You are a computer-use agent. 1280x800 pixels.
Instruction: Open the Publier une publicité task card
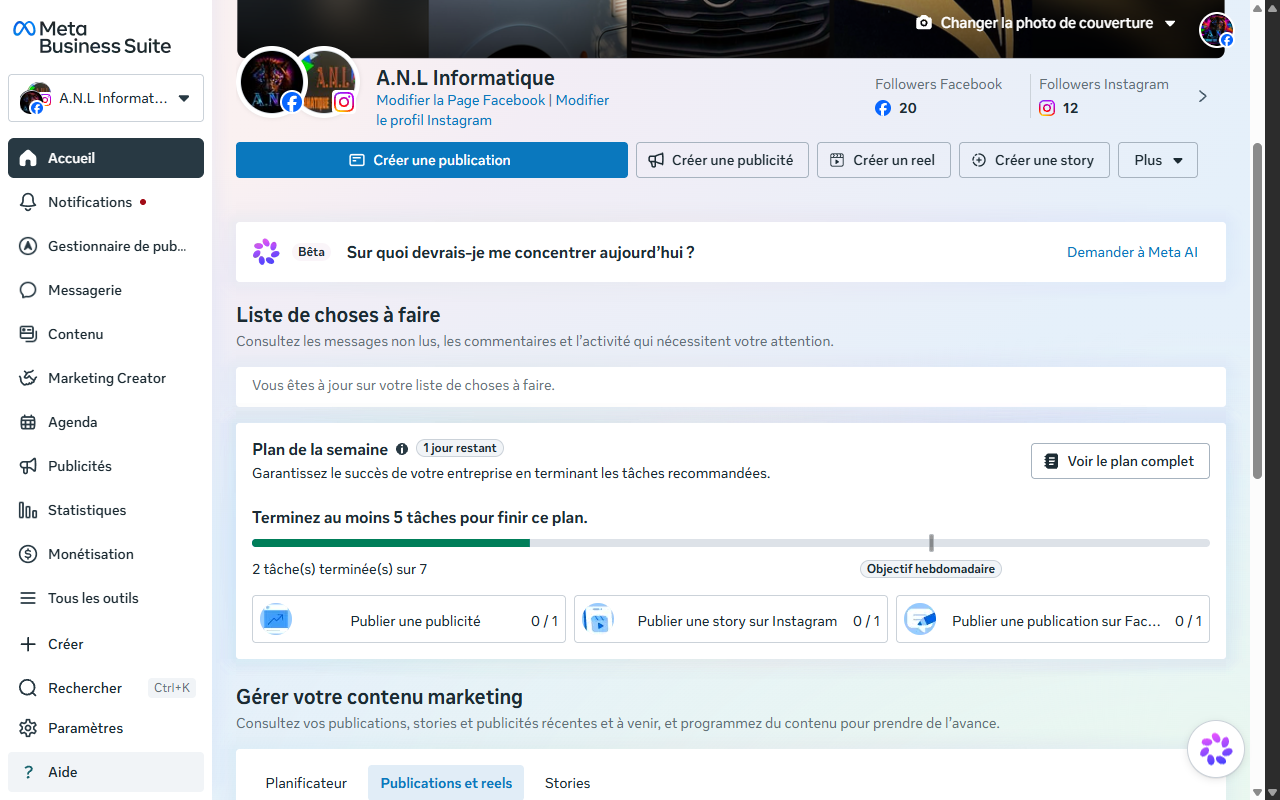[409, 621]
